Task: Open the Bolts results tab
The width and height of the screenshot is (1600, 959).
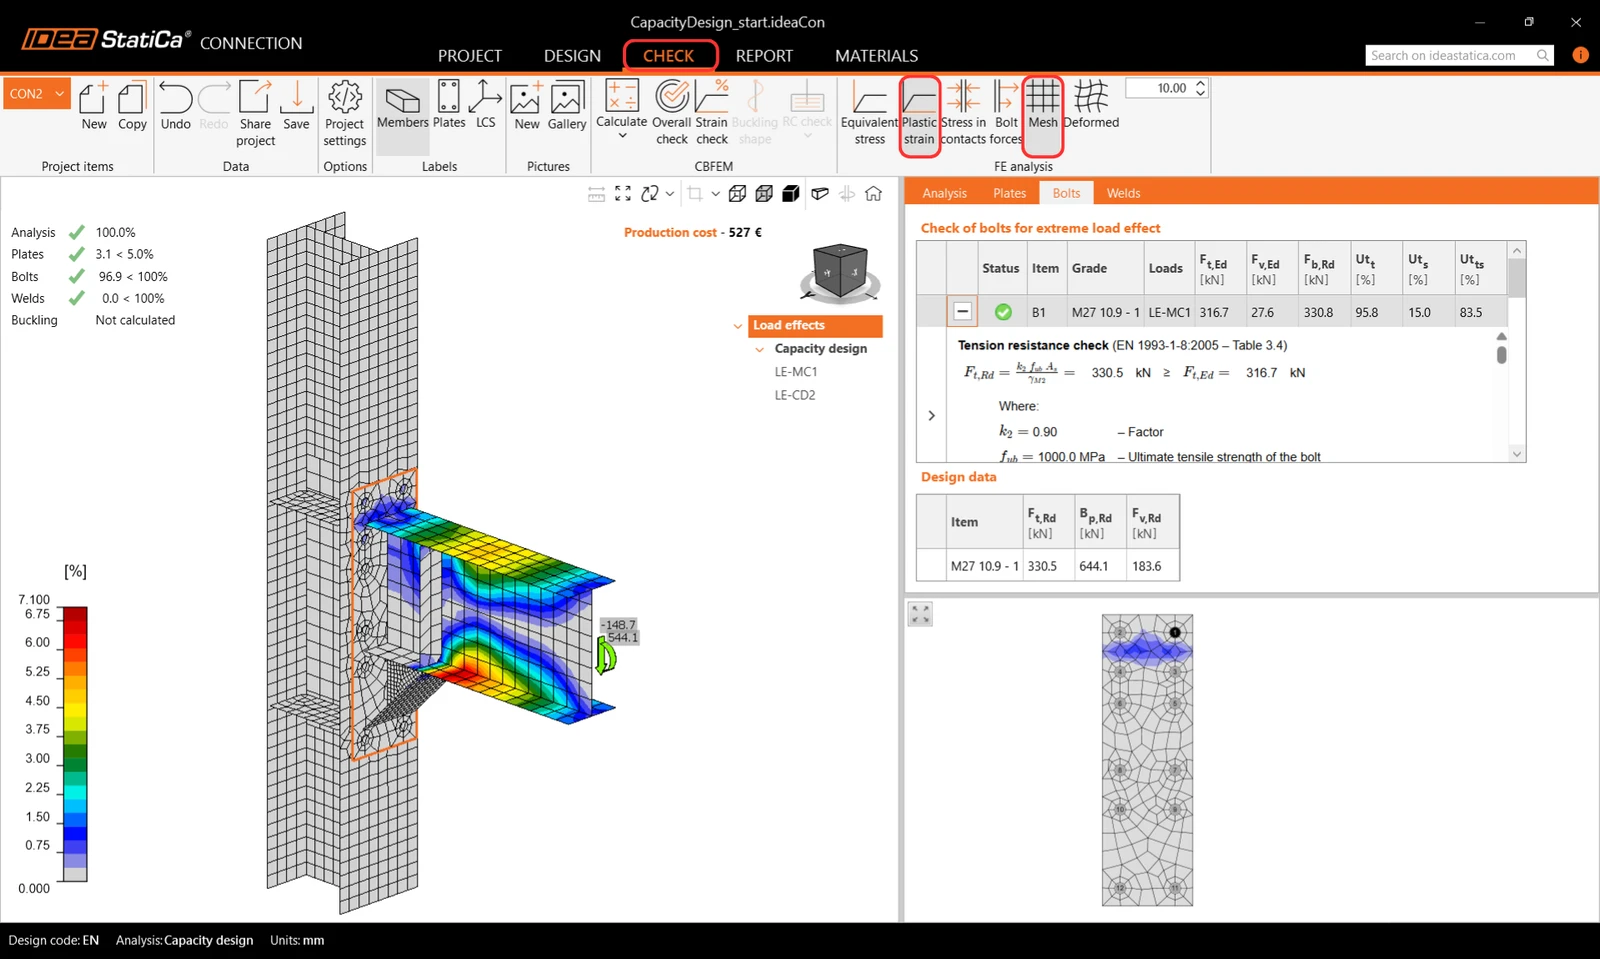Action: 1066,193
